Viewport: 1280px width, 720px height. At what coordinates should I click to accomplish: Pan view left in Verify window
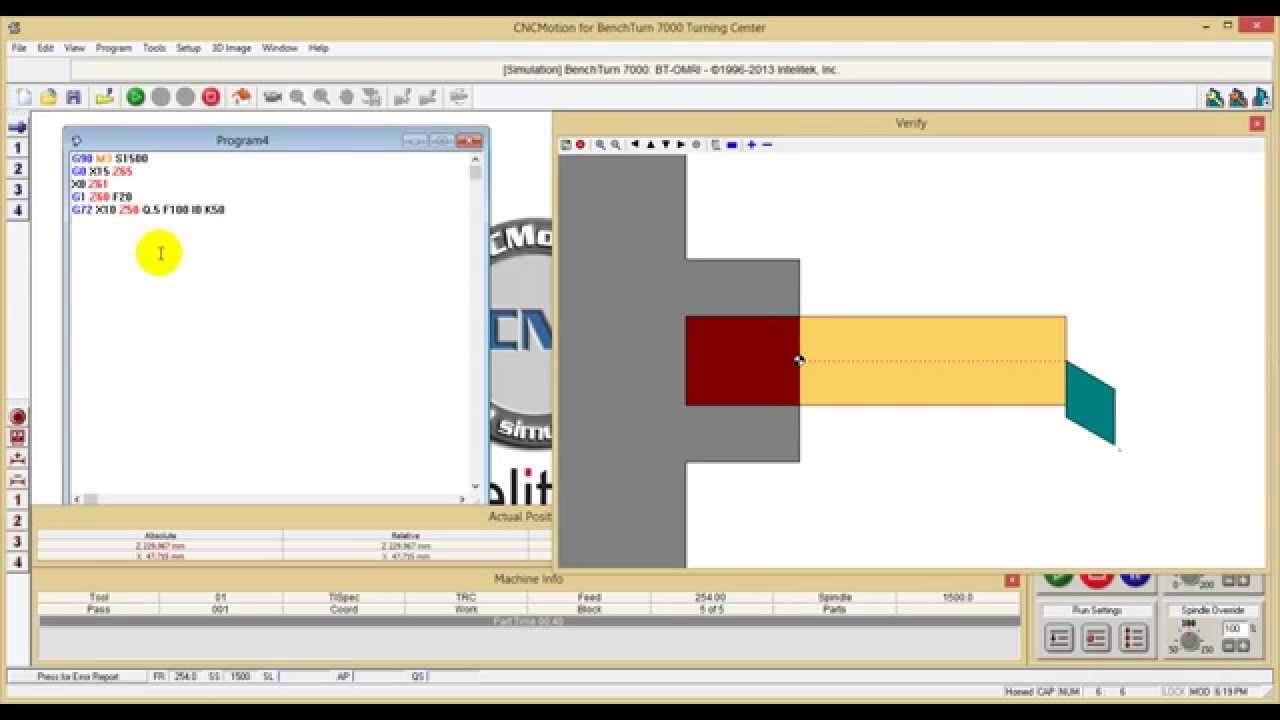[635, 145]
